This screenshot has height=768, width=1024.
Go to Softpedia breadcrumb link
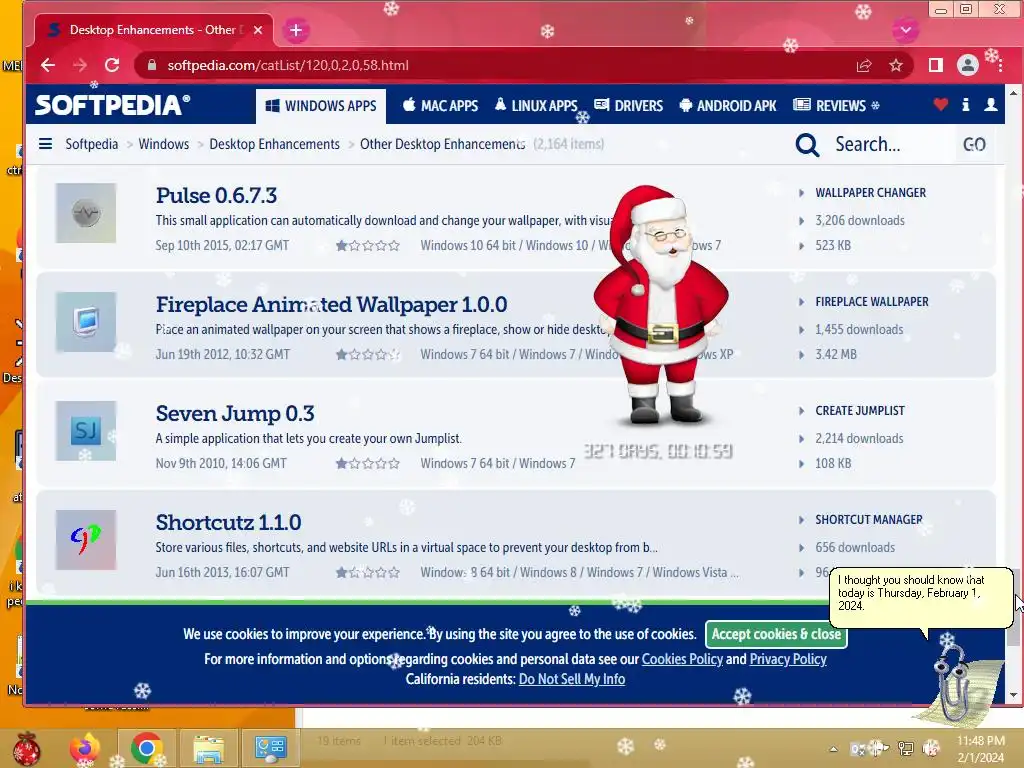(x=91, y=144)
